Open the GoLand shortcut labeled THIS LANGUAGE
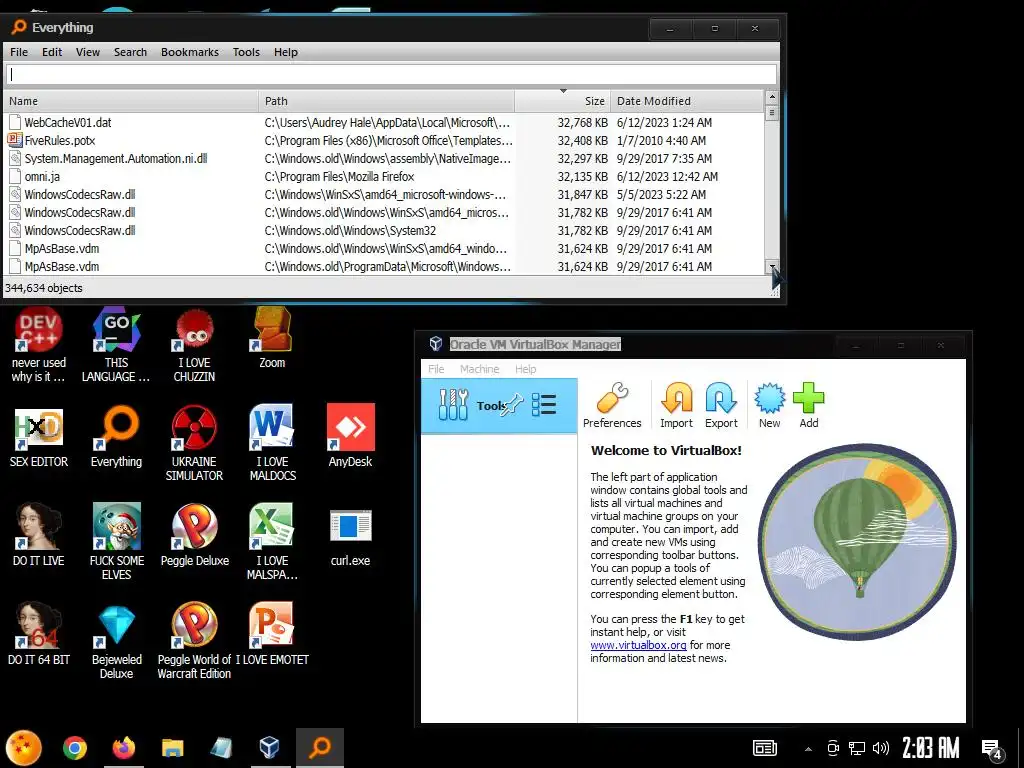This screenshot has width=1024, height=768. [x=116, y=345]
